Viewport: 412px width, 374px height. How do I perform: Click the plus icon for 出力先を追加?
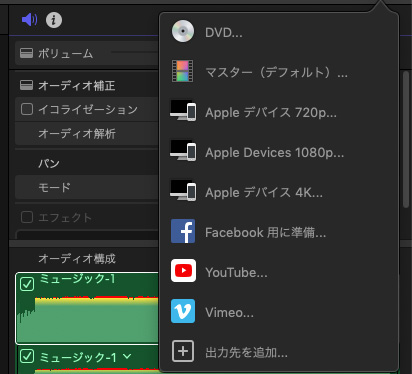pos(183,351)
